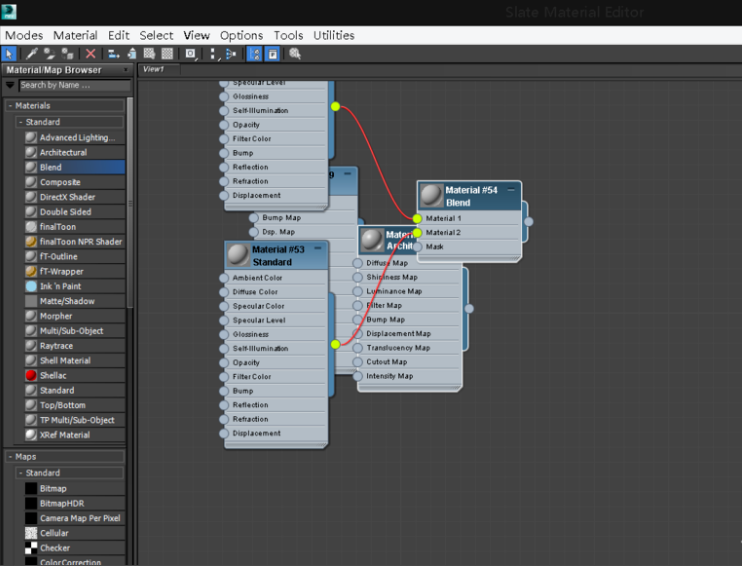The height and width of the screenshot is (566, 742).
Task: Toggle Show Background in Preview
Action: click(168, 54)
